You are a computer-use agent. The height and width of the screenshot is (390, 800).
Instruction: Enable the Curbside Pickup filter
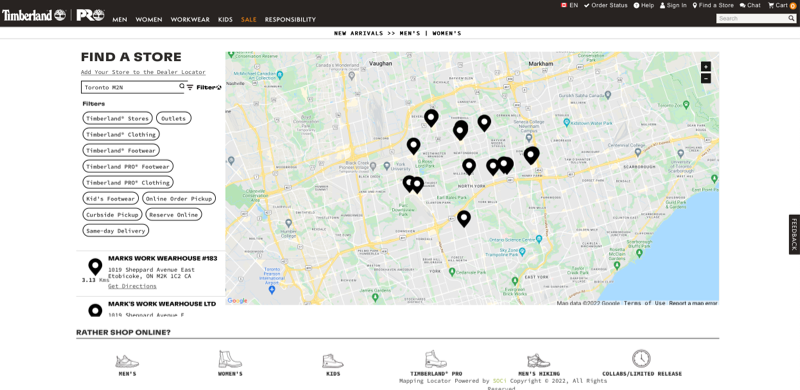[x=112, y=215]
